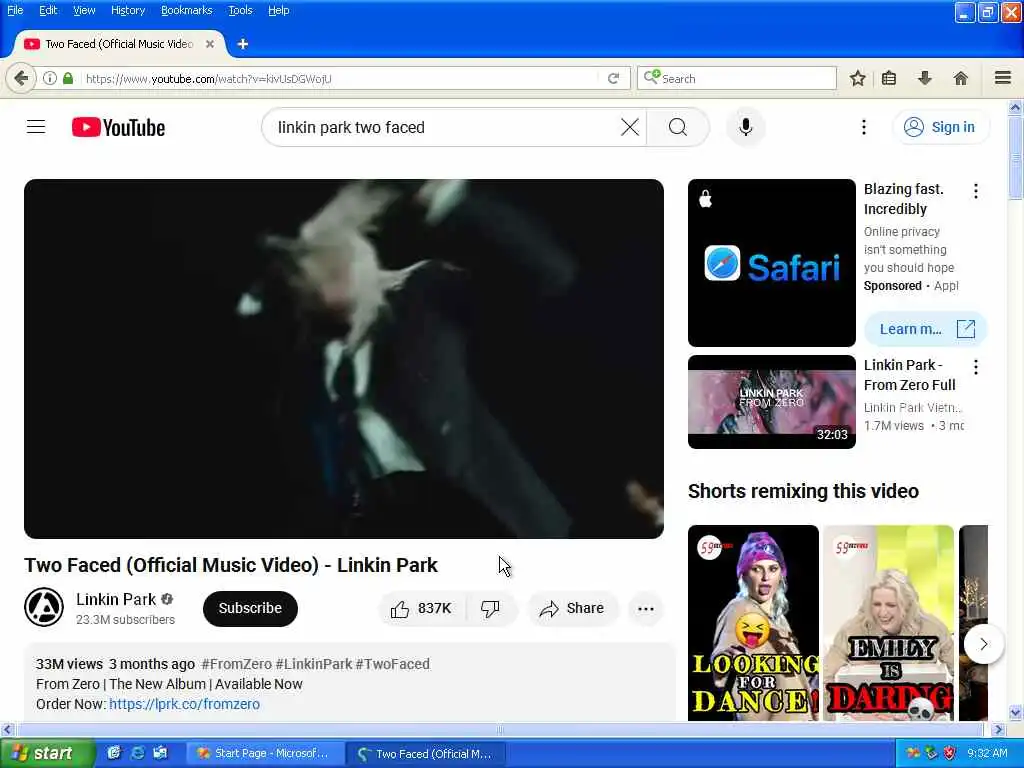Viewport: 1024px width, 768px height.
Task: Click Learn more on the Safari ad
Action: pos(925,329)
